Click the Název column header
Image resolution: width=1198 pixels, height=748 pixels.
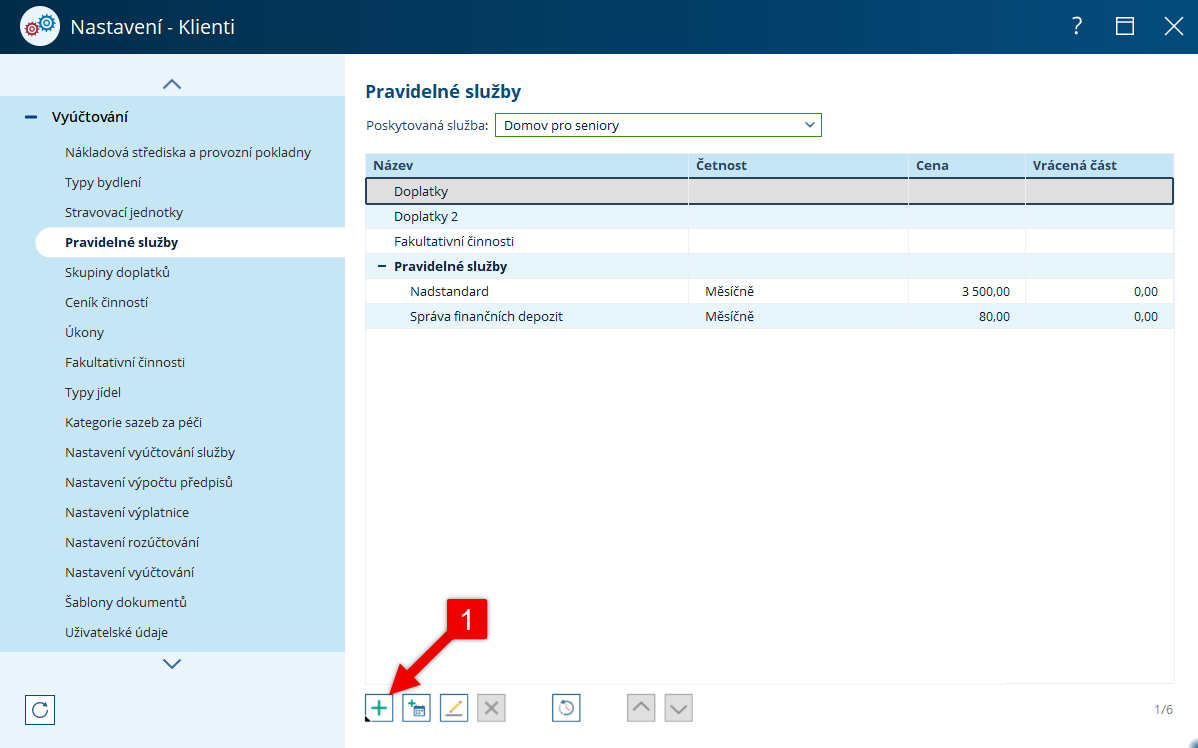pos(527,165)
